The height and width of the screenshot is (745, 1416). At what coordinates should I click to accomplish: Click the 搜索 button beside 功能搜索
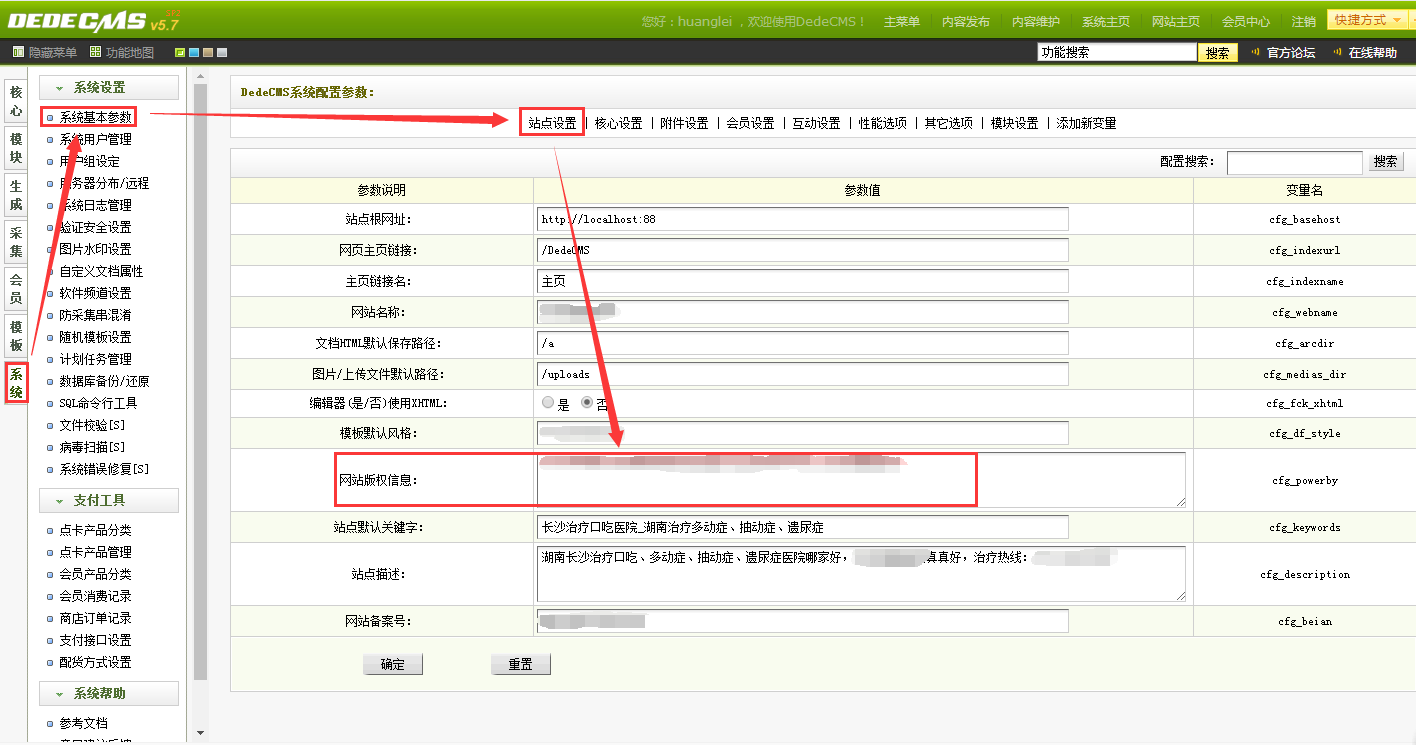pyautogui.click(x=1217, y=53)
